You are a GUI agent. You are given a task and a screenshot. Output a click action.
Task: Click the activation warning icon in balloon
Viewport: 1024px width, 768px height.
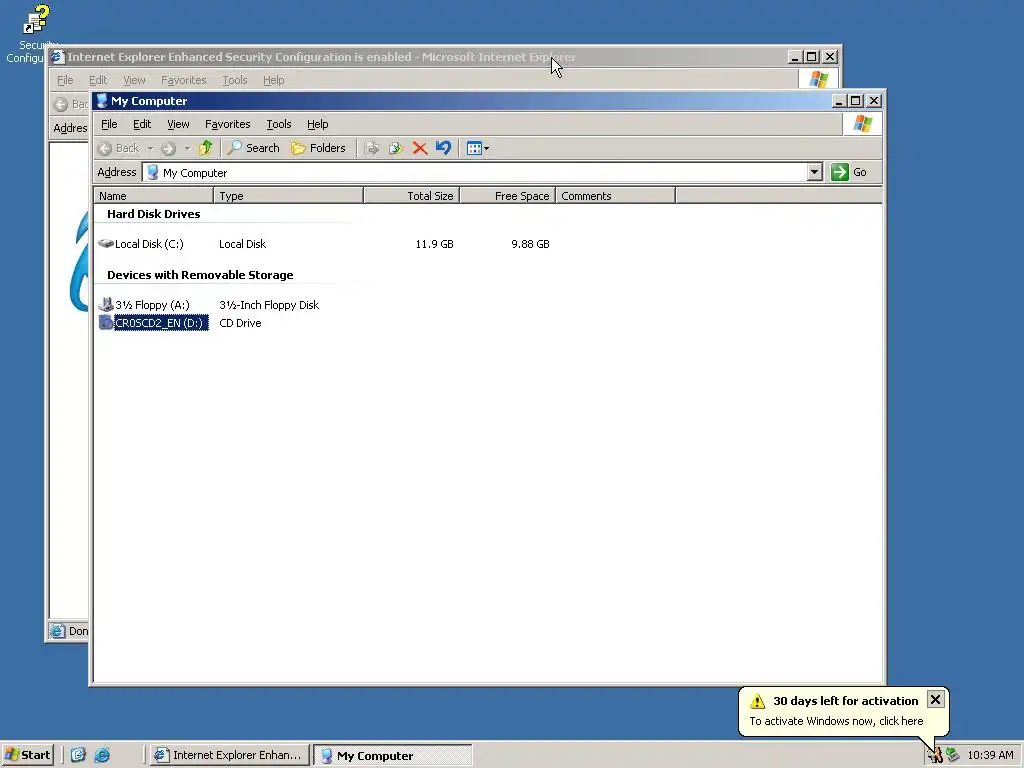pos(758,701)
